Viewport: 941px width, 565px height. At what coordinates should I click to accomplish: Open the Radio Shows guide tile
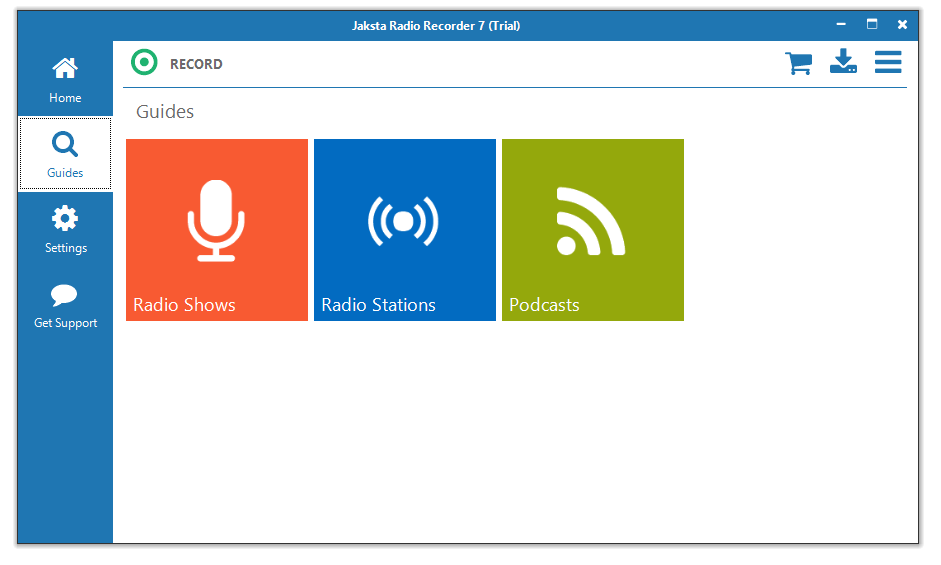click(217, 230)
